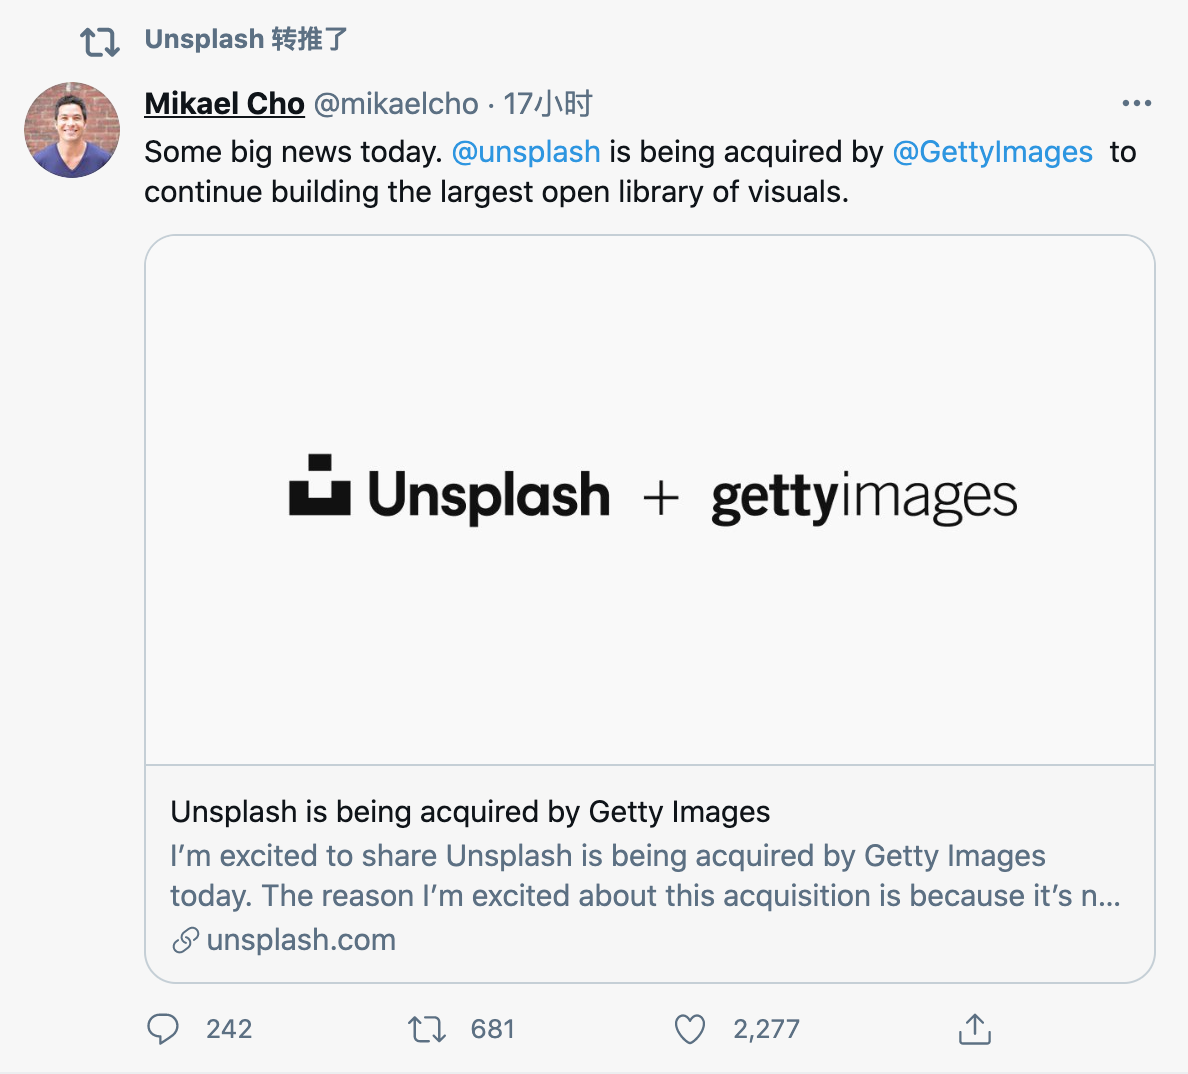Open the Mikael Cho display name link
Viewport: 1188px width, 1074px height.
[224, 104]
